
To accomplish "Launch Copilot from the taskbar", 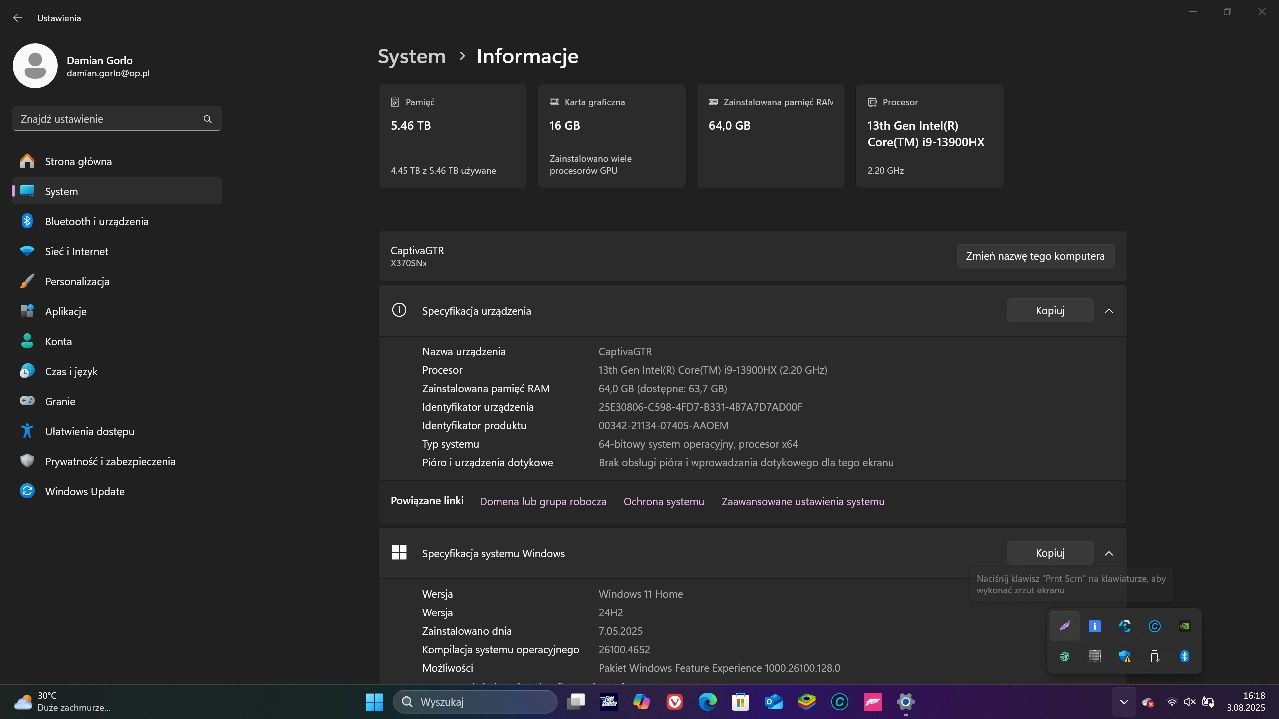I will [x=642, y=702].
